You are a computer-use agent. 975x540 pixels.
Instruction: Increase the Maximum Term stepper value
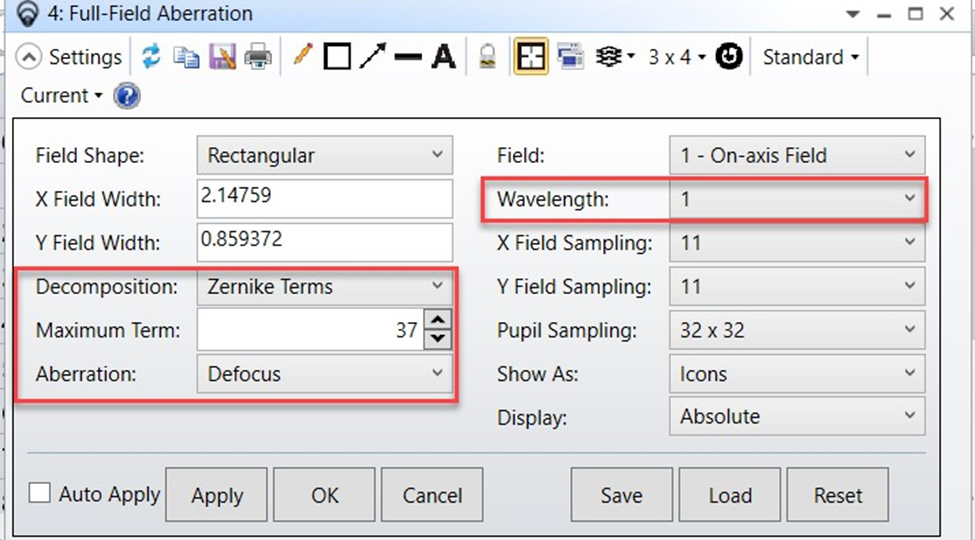[438, 320]
